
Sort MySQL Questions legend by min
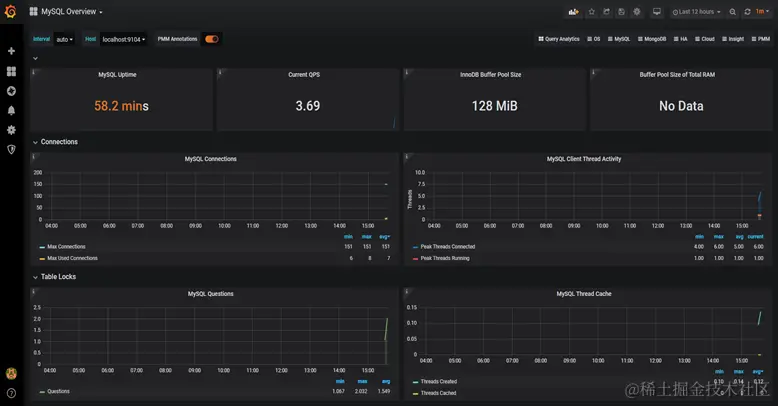[x=340, y=382]
